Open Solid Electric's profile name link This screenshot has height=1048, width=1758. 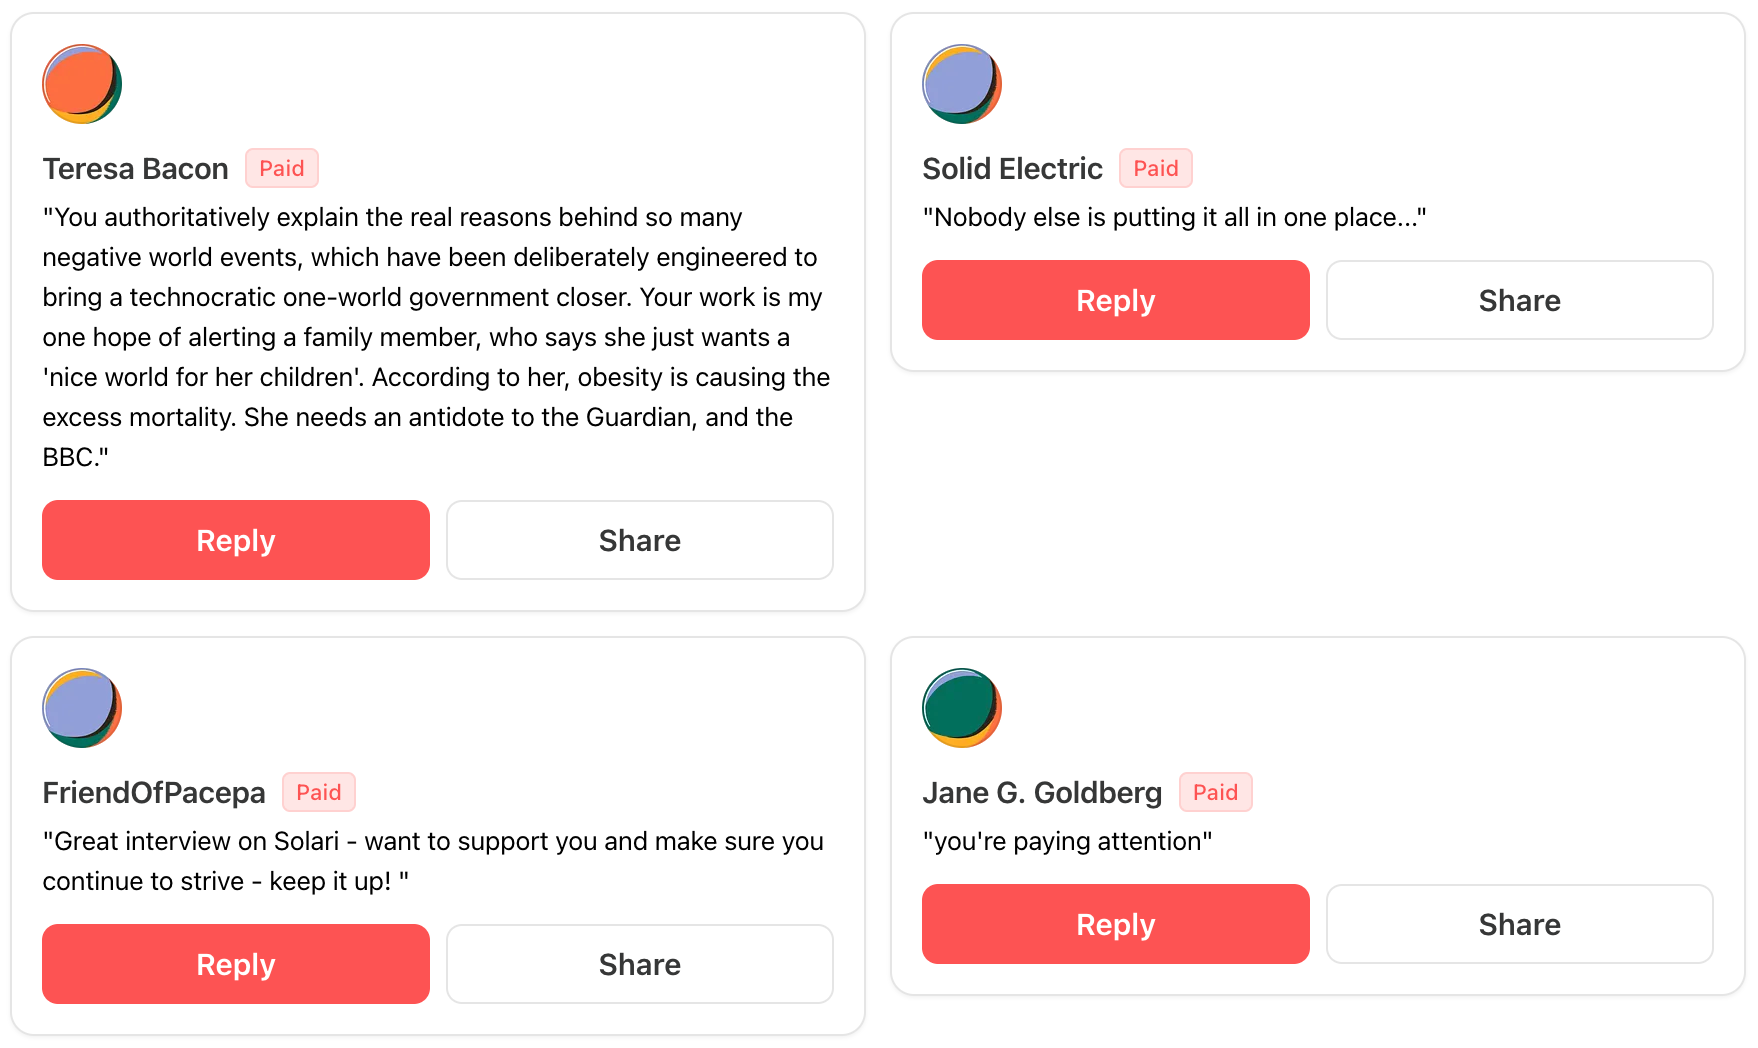pos(1012,169)
